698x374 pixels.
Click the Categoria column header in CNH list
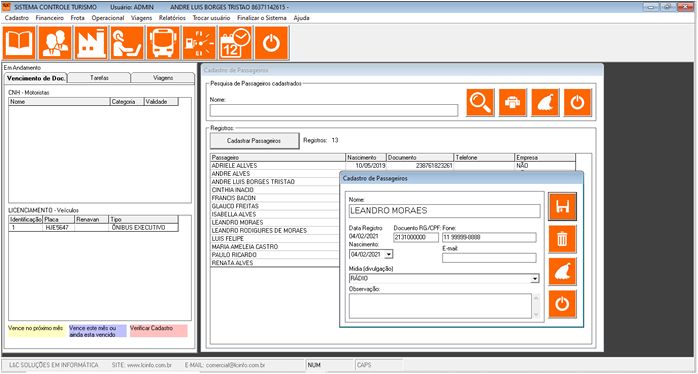coord(127,102)
